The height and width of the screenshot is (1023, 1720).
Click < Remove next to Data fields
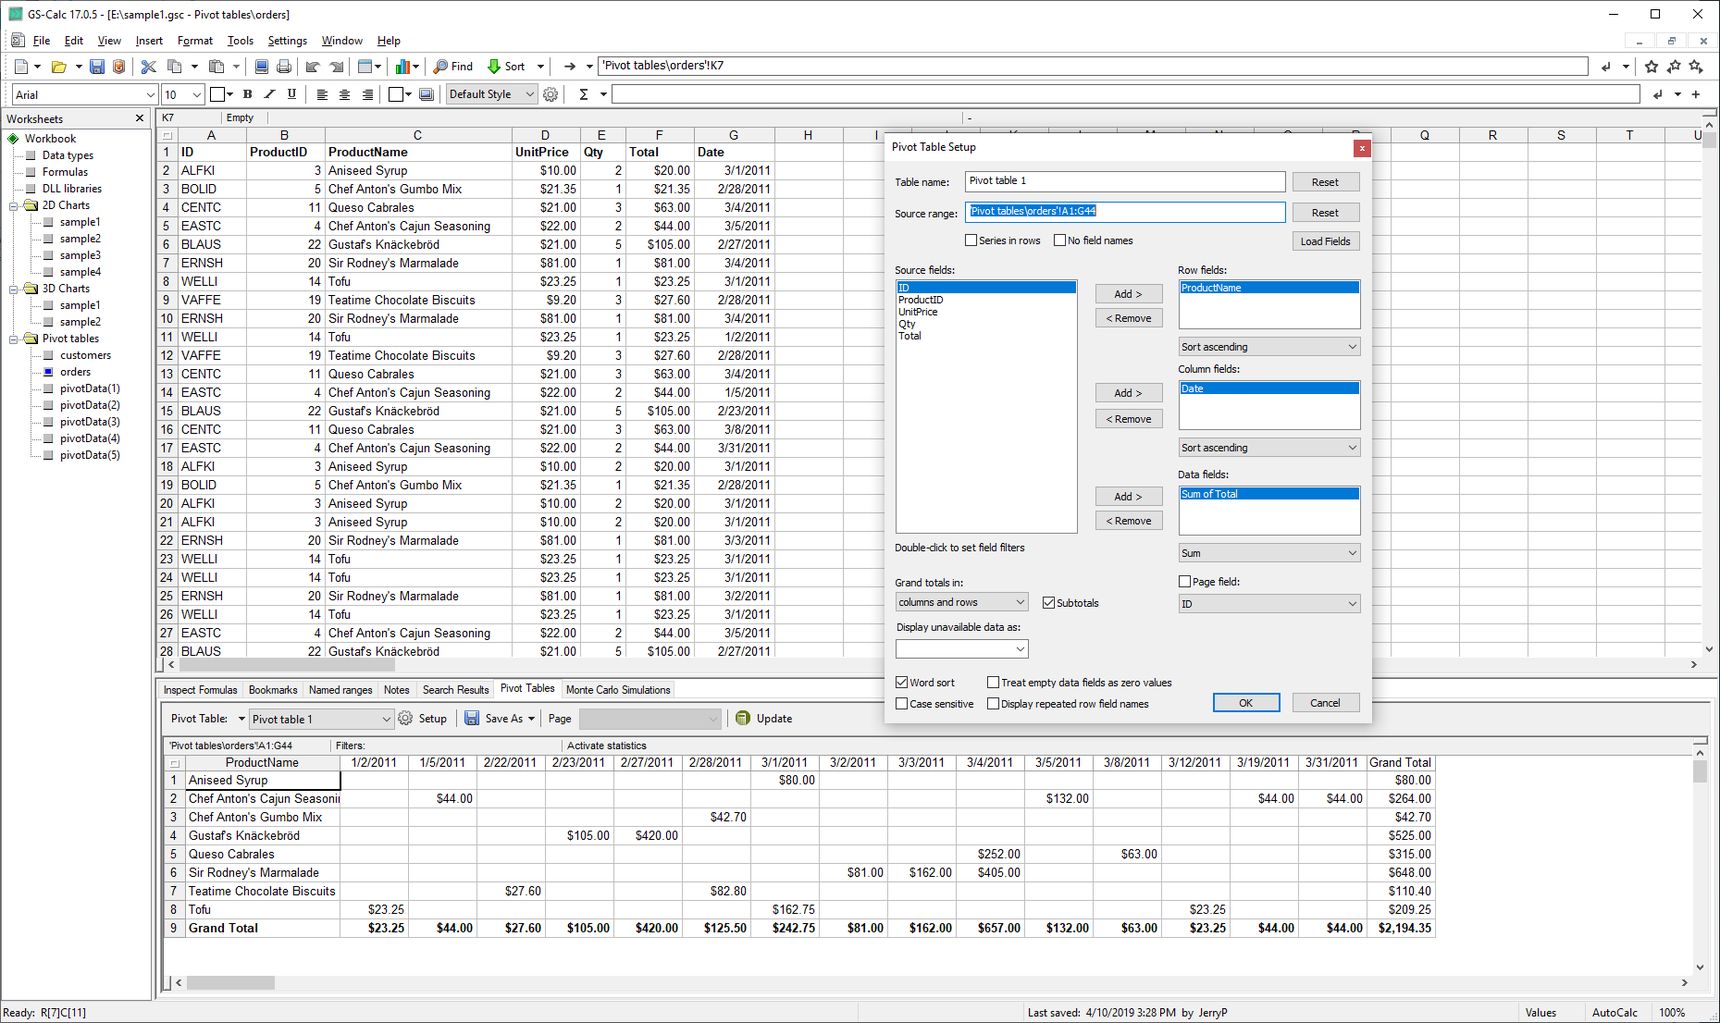click(x=1128, y=521)
